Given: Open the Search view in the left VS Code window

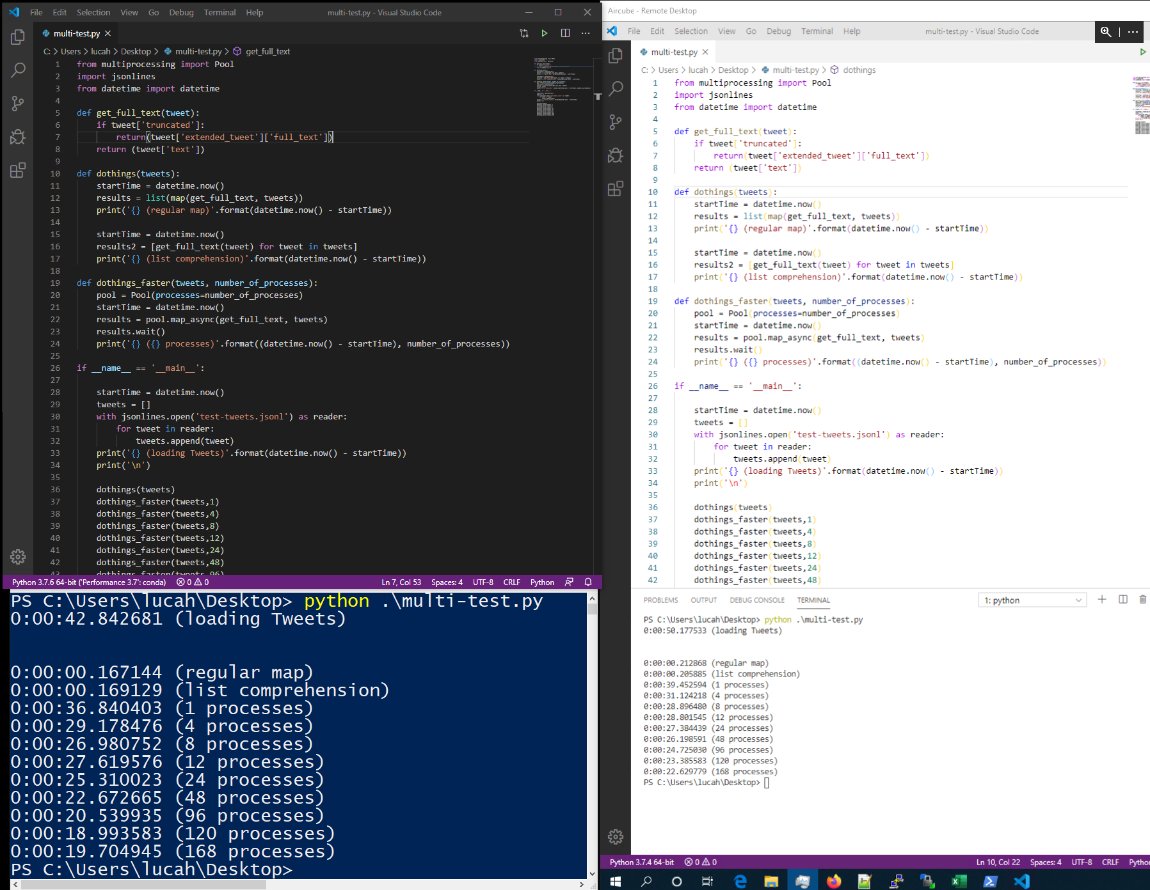Looking at the screenshot, I should [x=16, y=70].
